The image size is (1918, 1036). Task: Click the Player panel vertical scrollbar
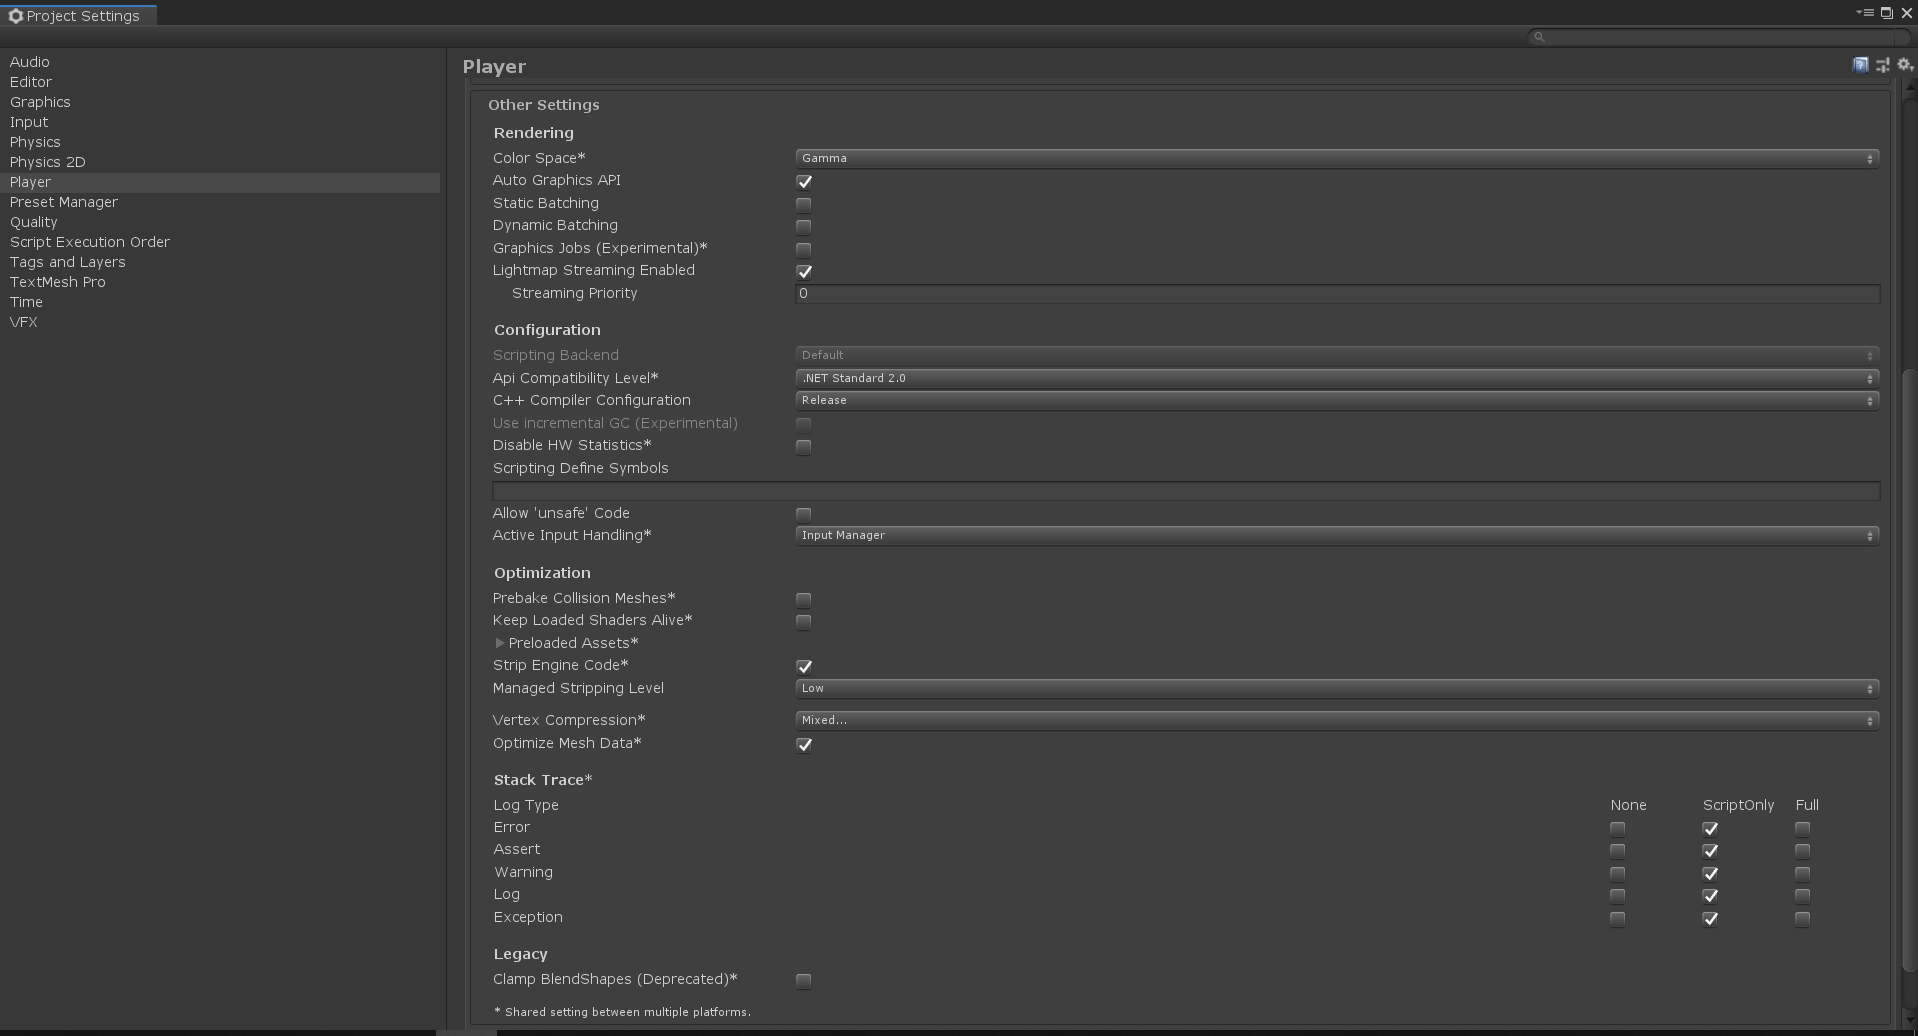[1909, 670]
